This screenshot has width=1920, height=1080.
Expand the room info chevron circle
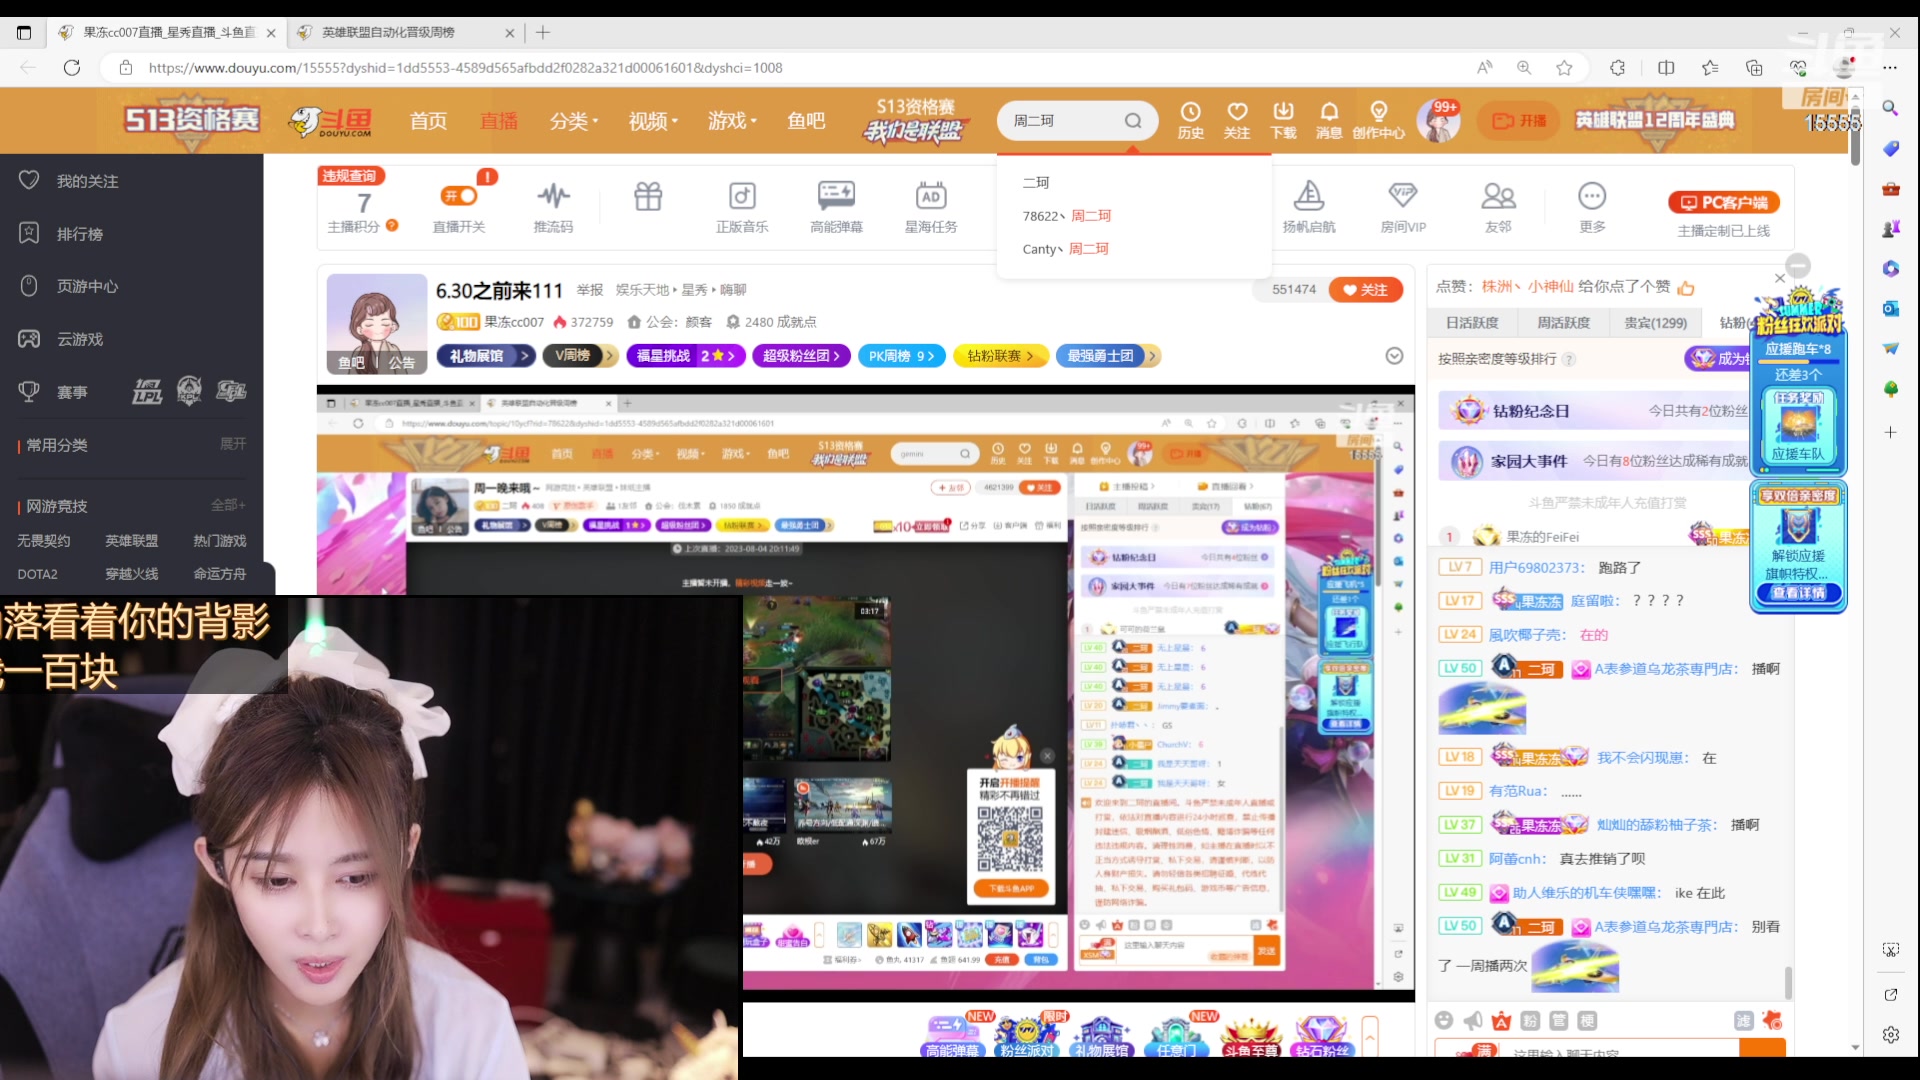click(1394, 356)
